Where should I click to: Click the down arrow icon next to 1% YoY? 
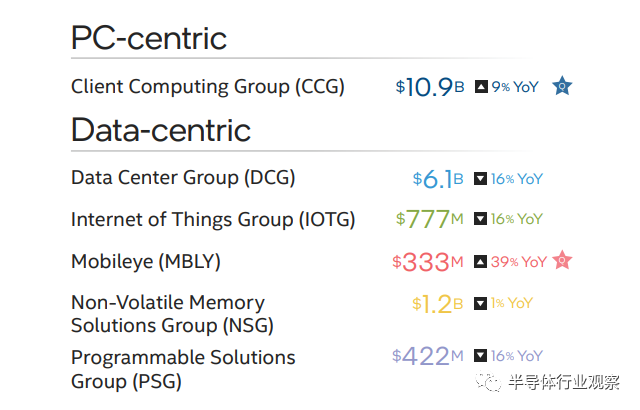pos(480,303)
